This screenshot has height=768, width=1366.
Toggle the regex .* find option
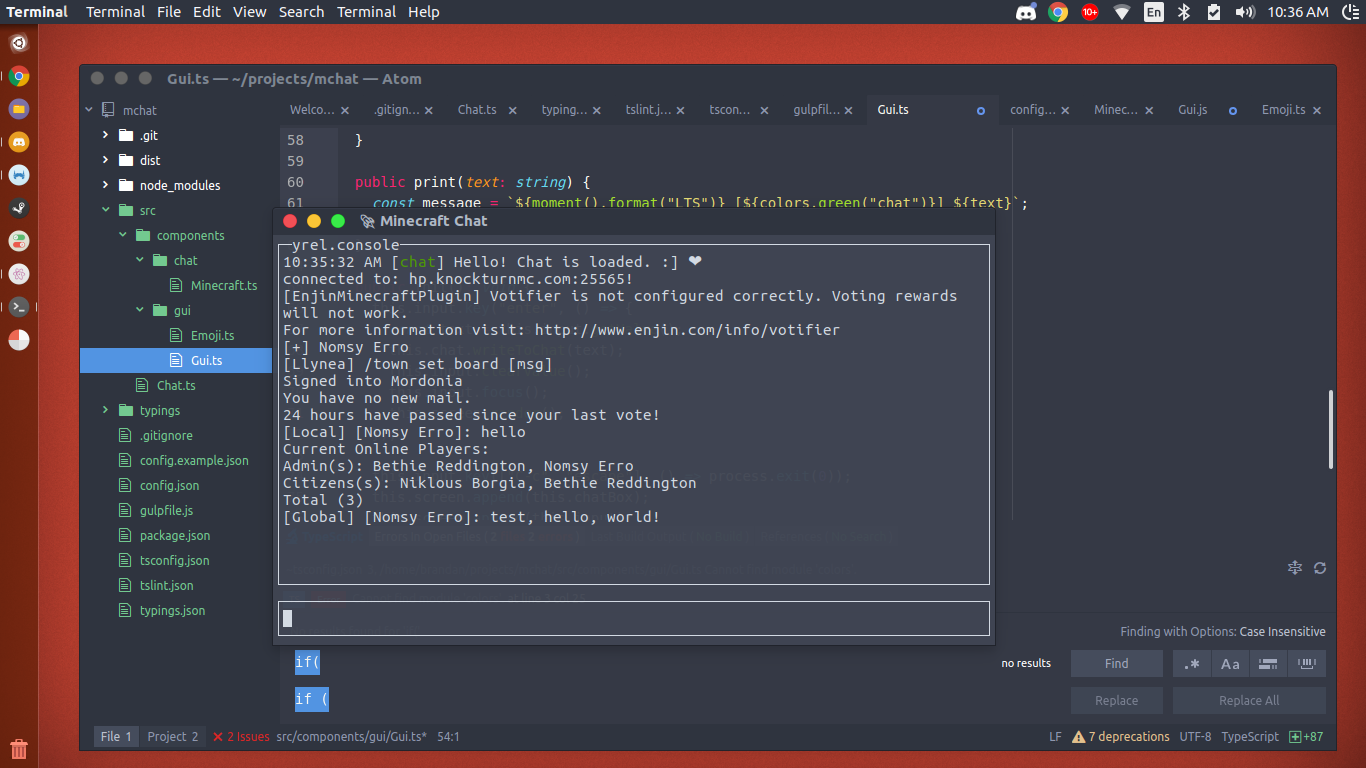point(1192,663)
